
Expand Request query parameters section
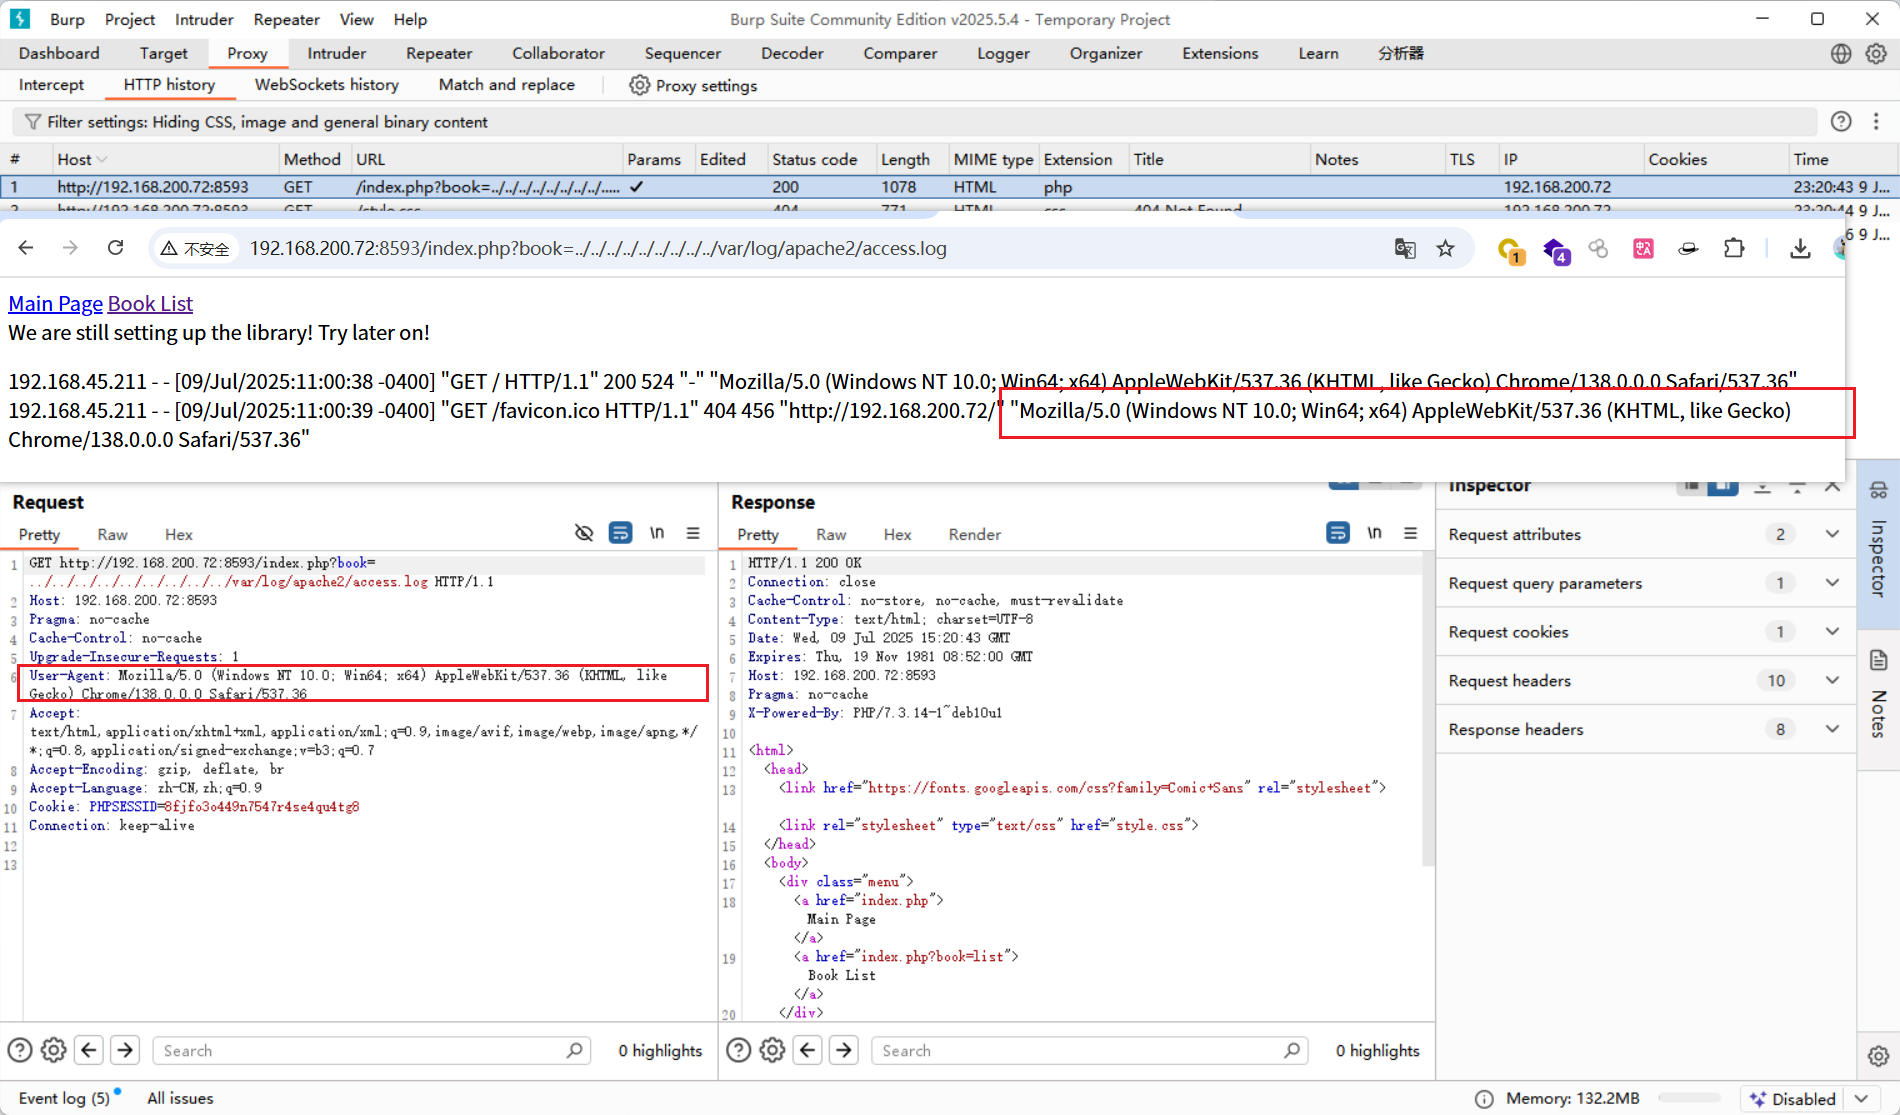[1832, 583]
